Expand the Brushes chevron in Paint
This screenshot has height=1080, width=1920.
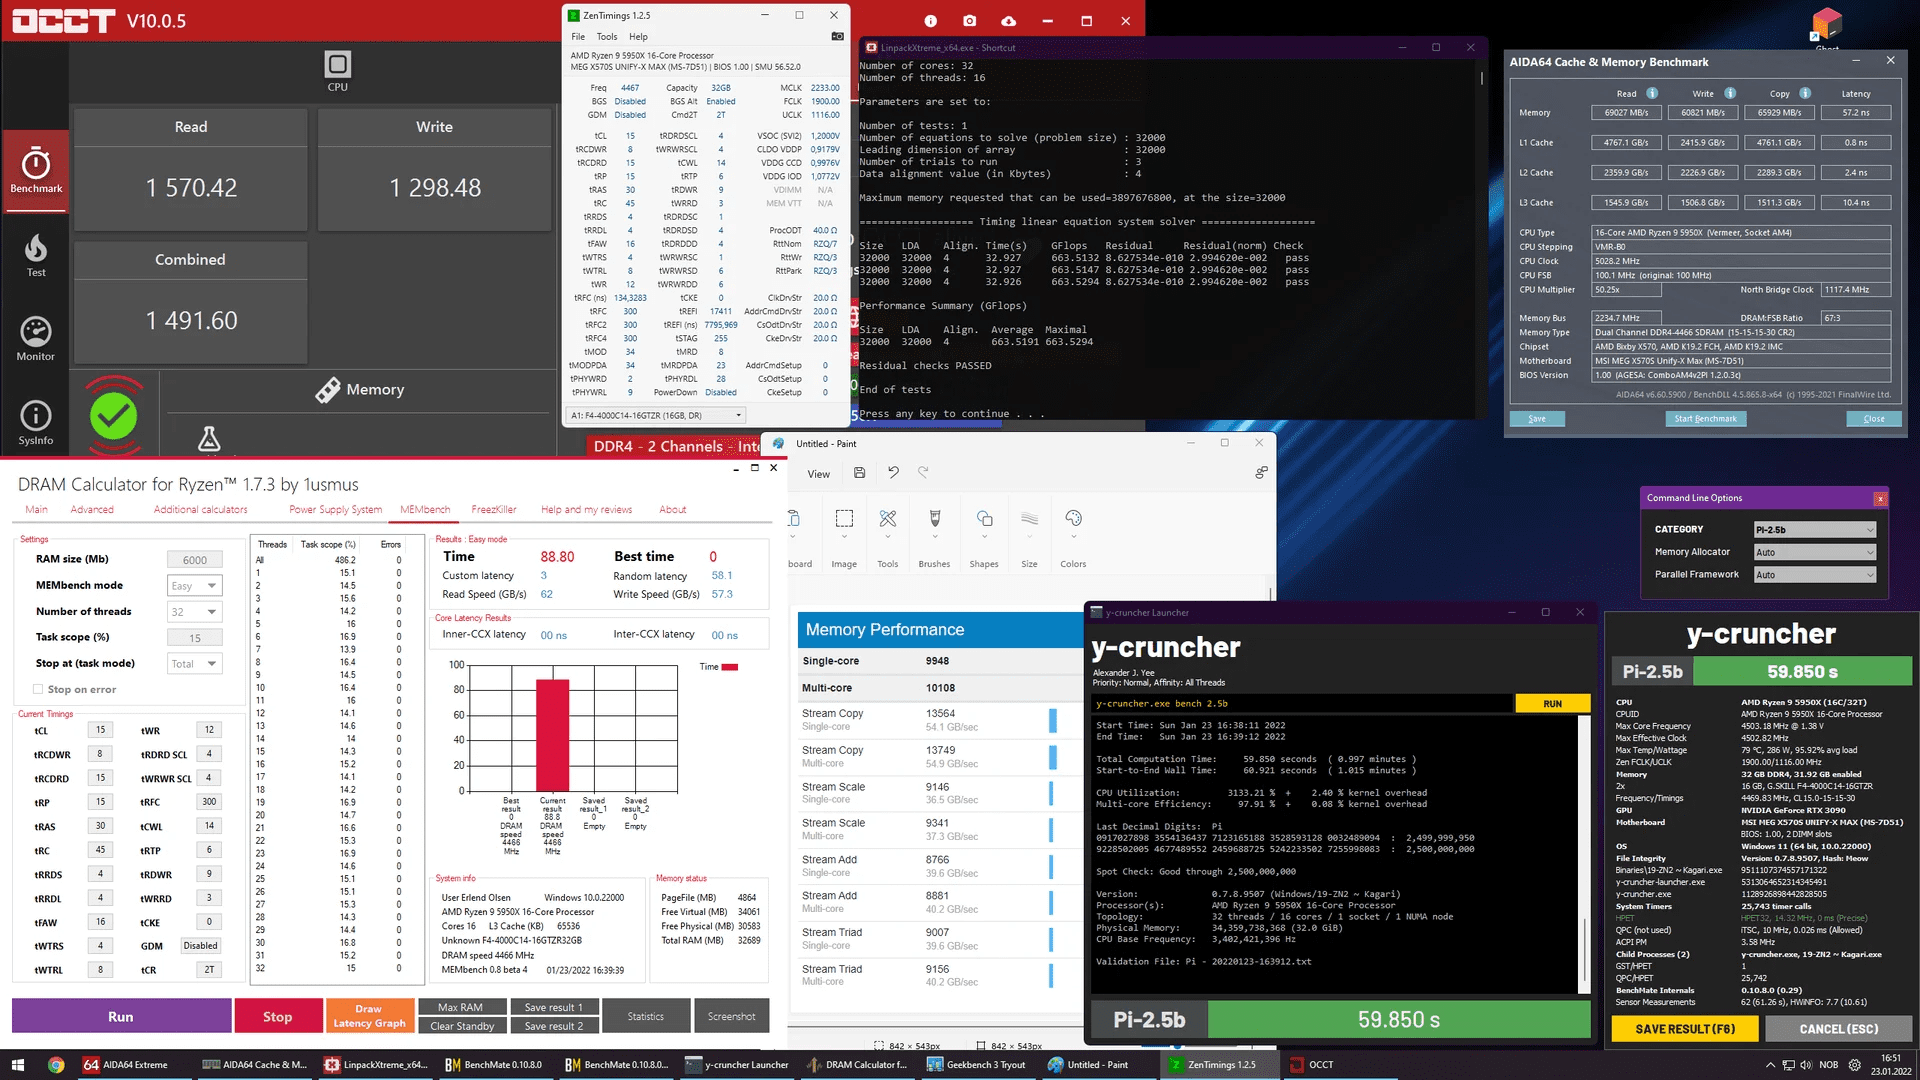935,537
